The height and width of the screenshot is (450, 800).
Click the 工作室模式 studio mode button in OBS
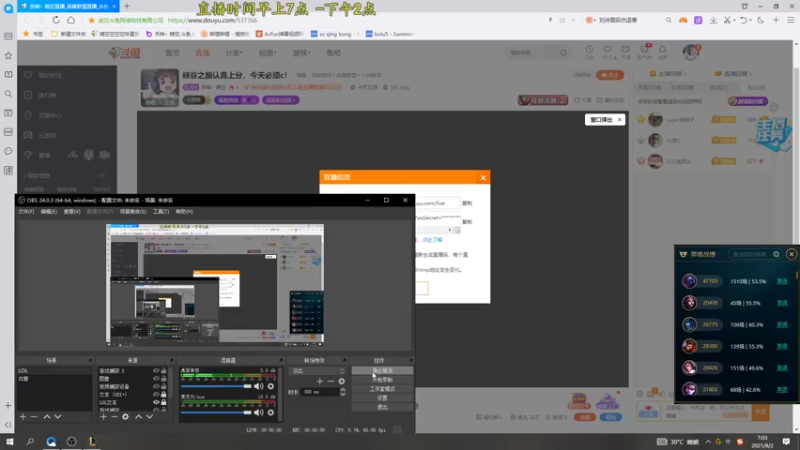point(382,389)
